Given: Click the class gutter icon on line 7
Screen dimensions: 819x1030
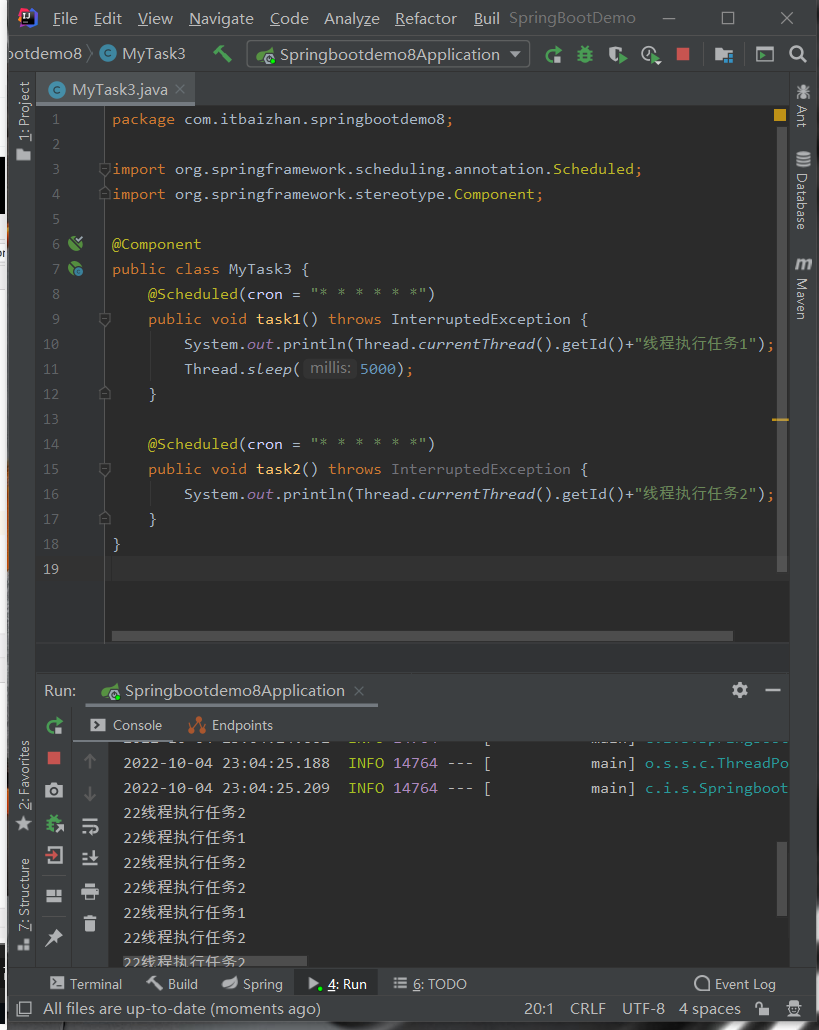Looking at the screenshot, I should pyautogui.click(x=76, y=269).
